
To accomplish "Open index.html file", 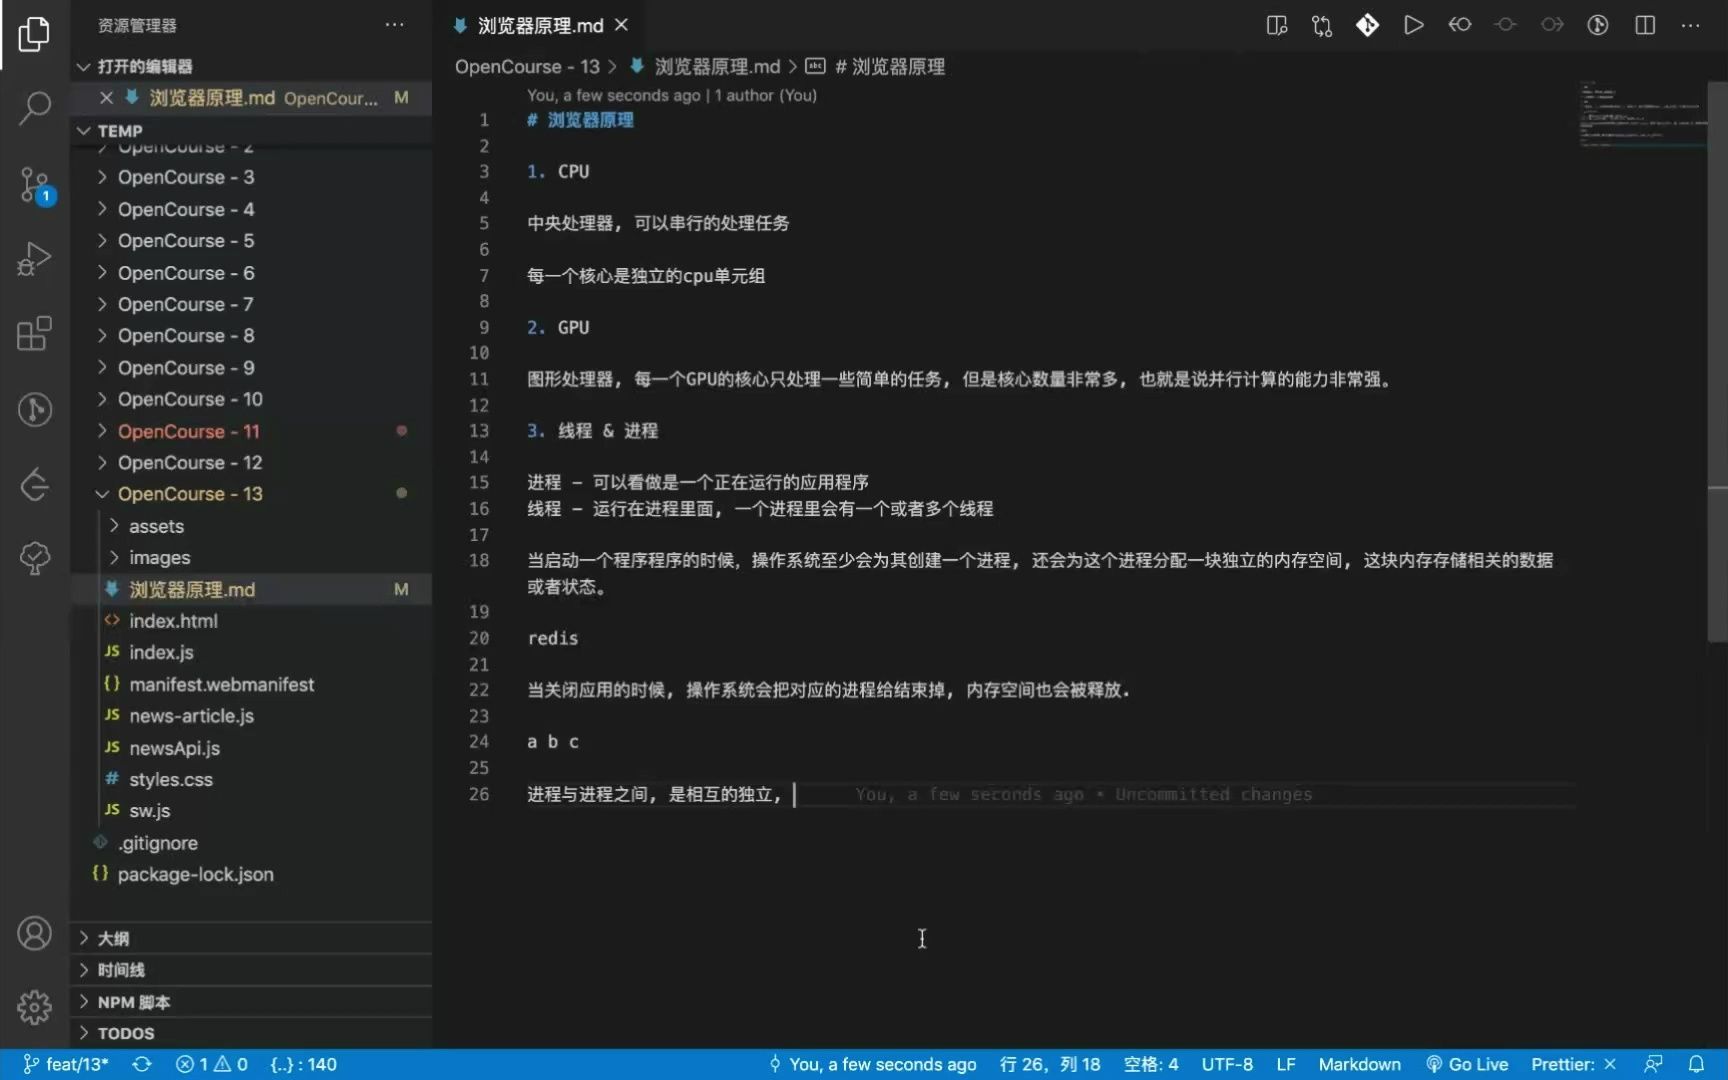I will (250, 621).
